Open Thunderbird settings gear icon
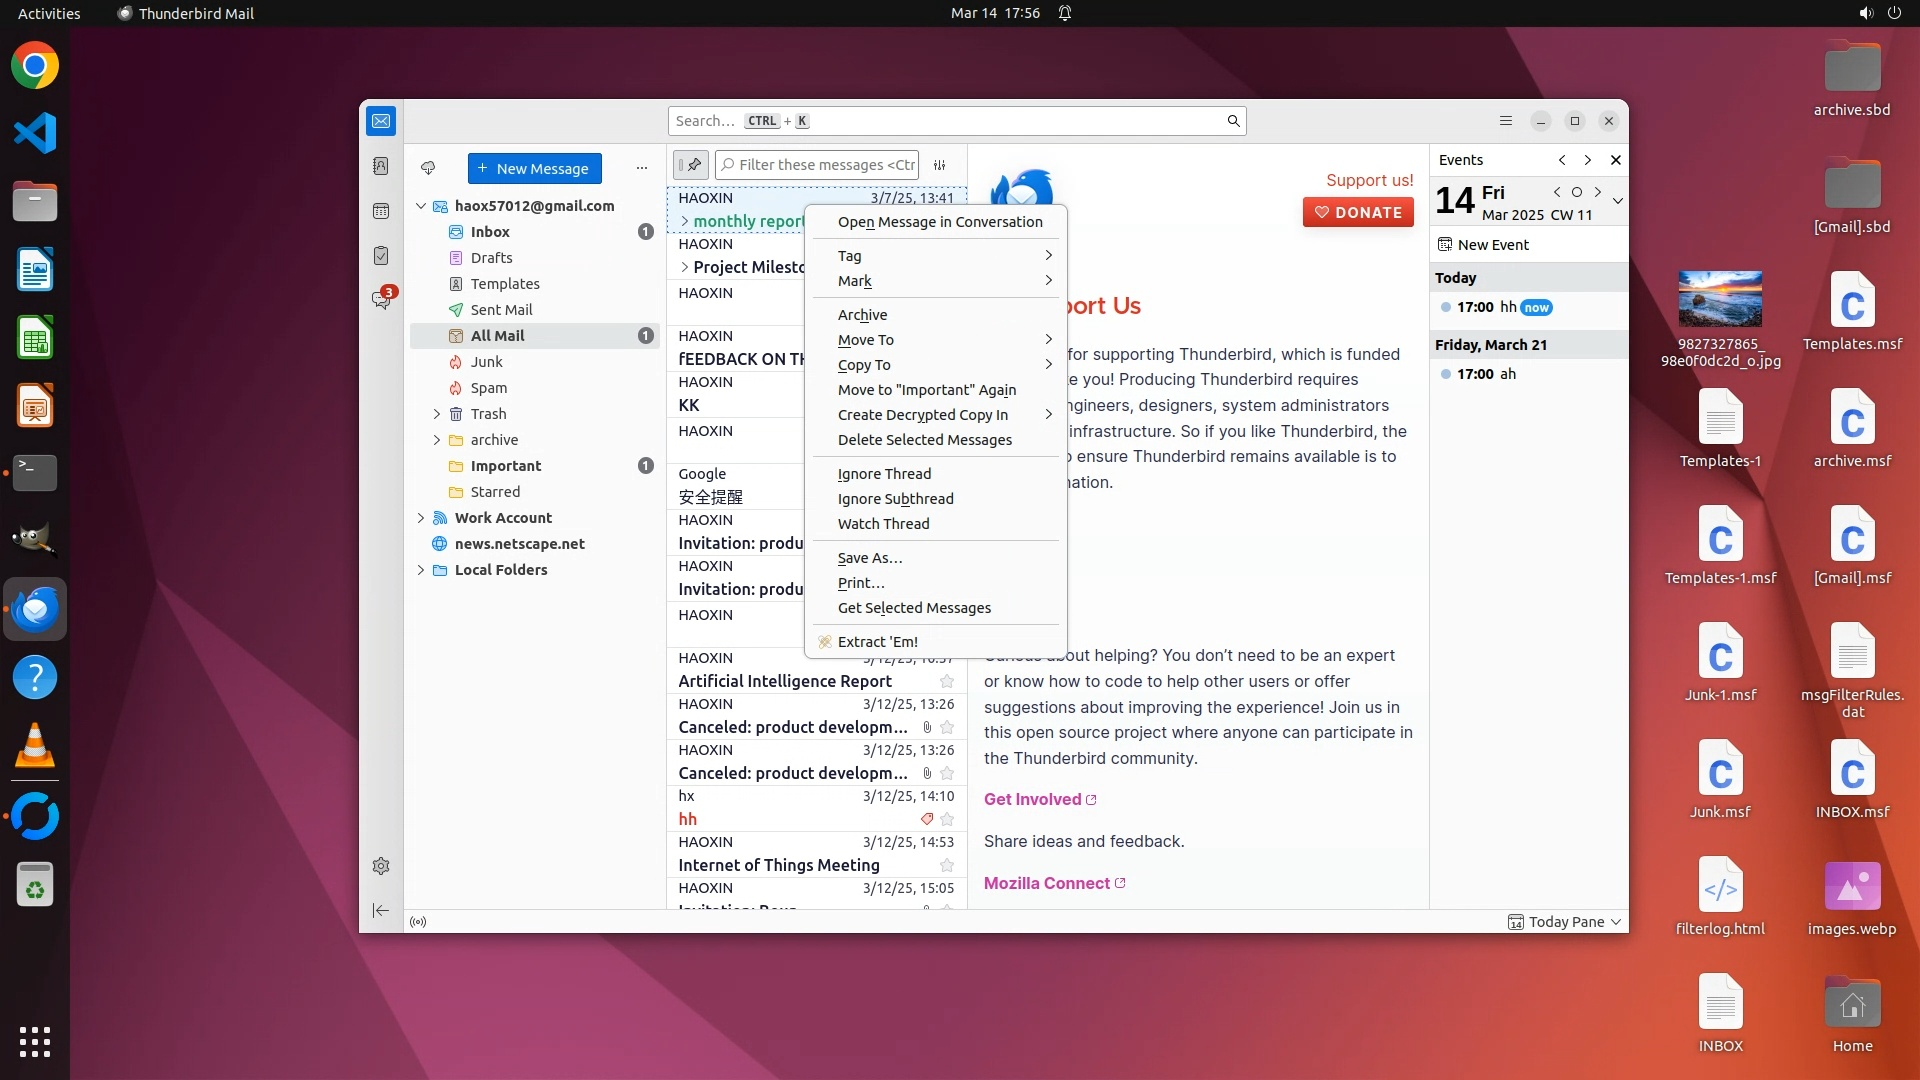Screen dimensions: 1920x1080 point(381,866)
